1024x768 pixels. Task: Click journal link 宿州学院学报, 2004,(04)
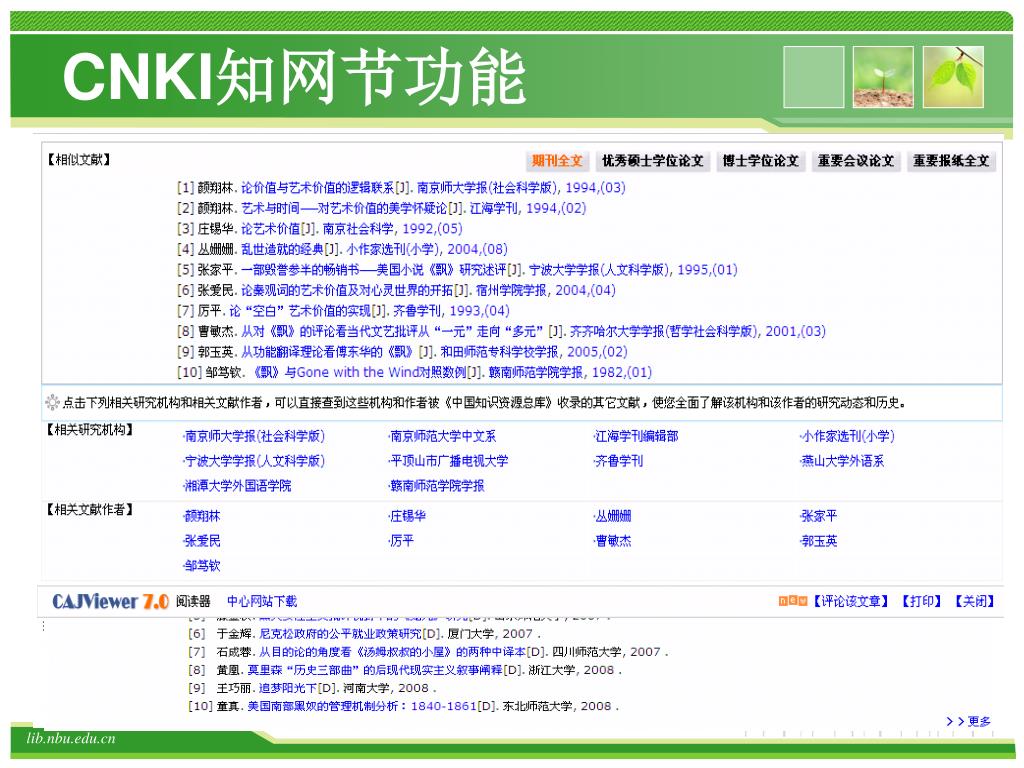[545, 290]
